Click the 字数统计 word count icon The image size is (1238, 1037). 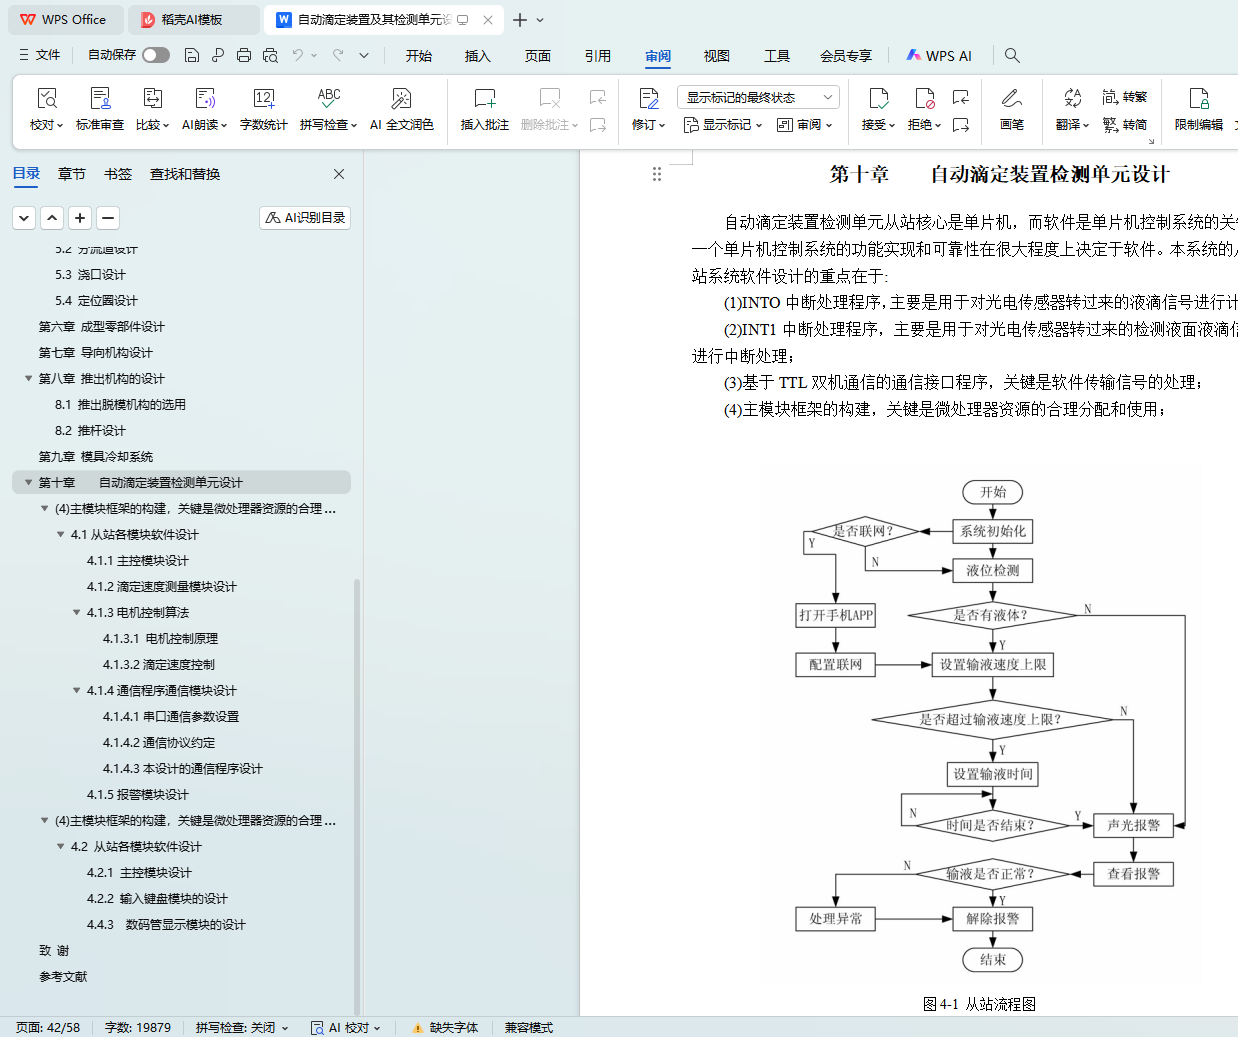263,99
